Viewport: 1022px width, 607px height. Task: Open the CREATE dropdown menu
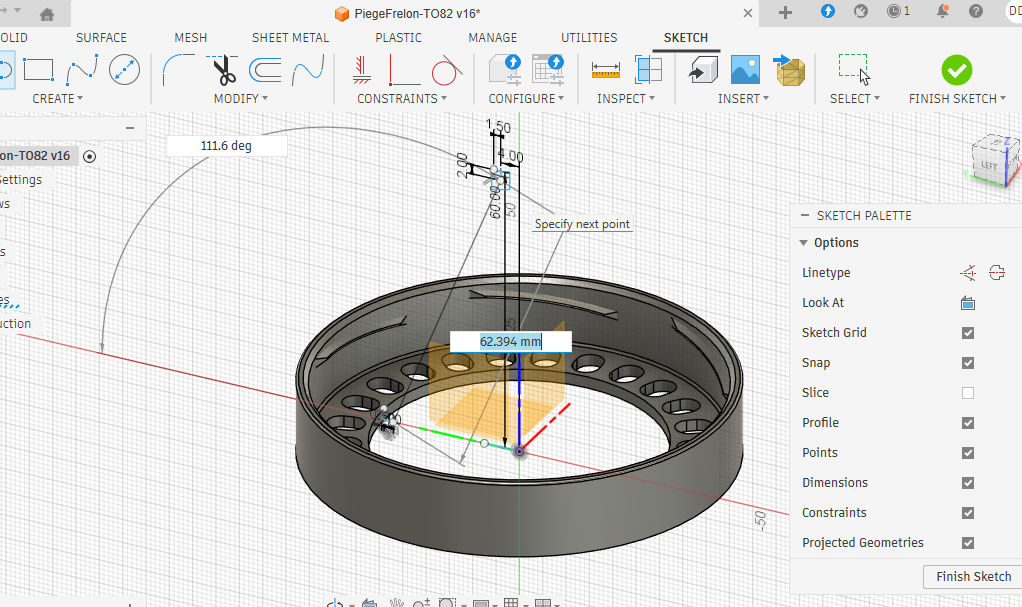(x=57, y=99)
